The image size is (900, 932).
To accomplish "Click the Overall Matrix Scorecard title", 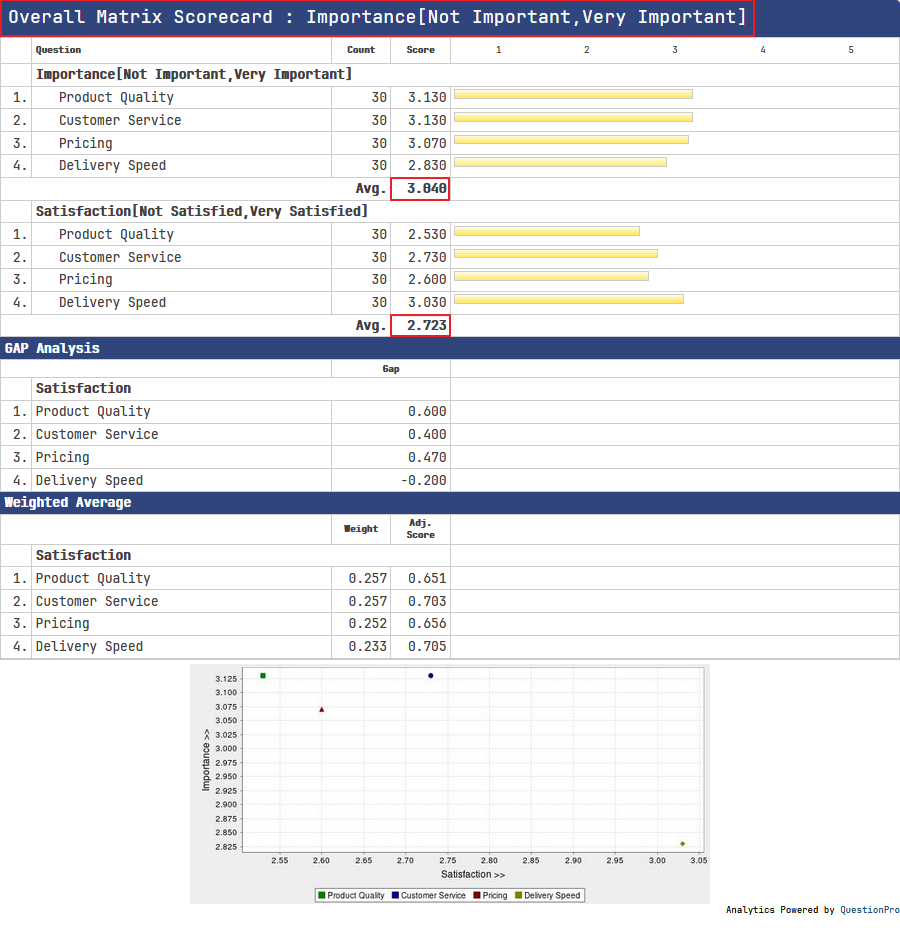I will pyautogui.click(x=378, y=18).
